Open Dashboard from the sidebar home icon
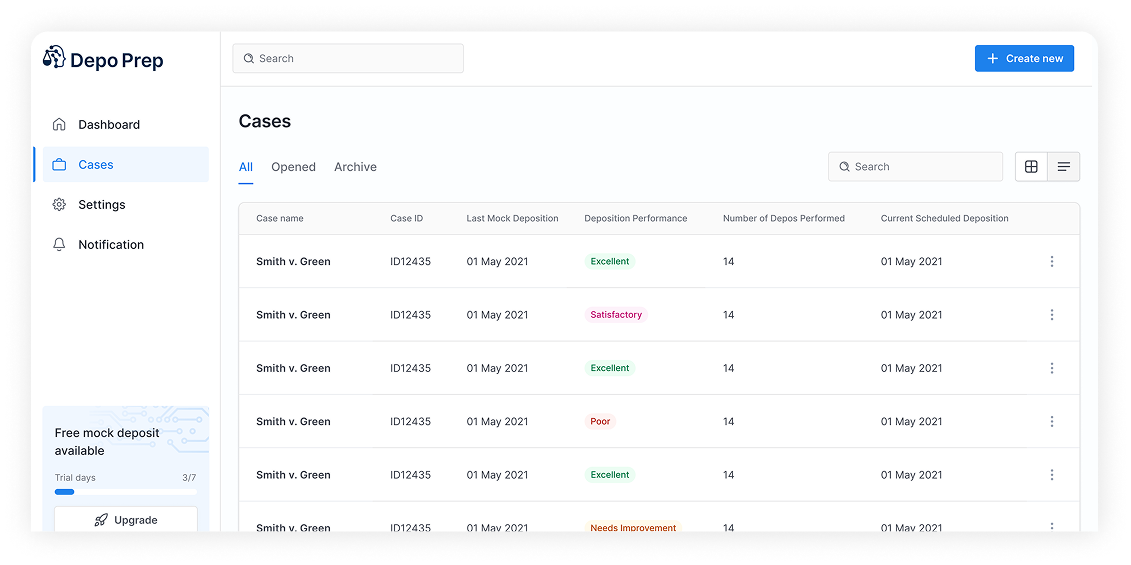This screenshot has width=1131, height=565. click(59, 125)
